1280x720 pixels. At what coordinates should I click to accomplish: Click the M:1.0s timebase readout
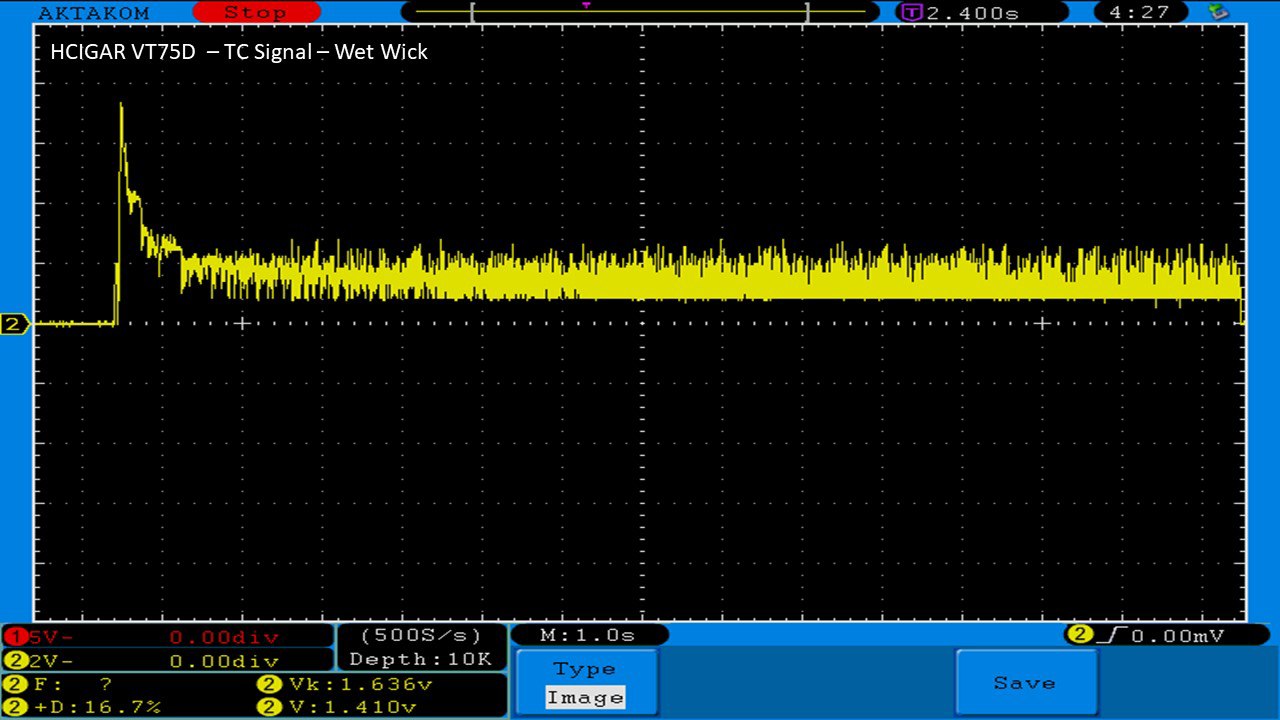coord(589,635)
